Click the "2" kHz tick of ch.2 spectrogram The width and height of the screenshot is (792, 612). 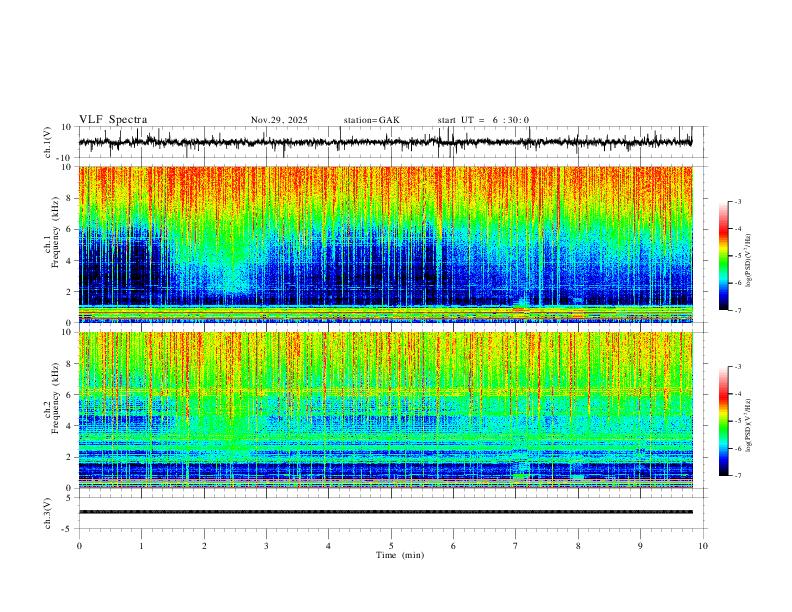(x=71, y=457)
